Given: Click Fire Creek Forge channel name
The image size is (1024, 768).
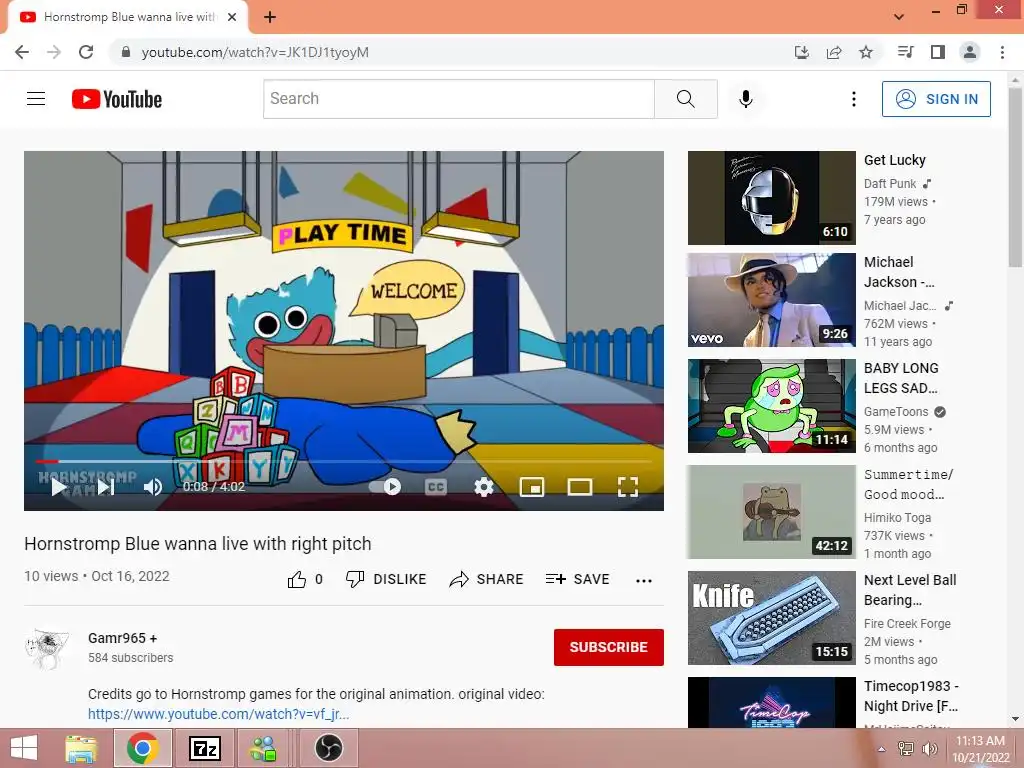Looking at the screenshot, I should click(907, 624).
